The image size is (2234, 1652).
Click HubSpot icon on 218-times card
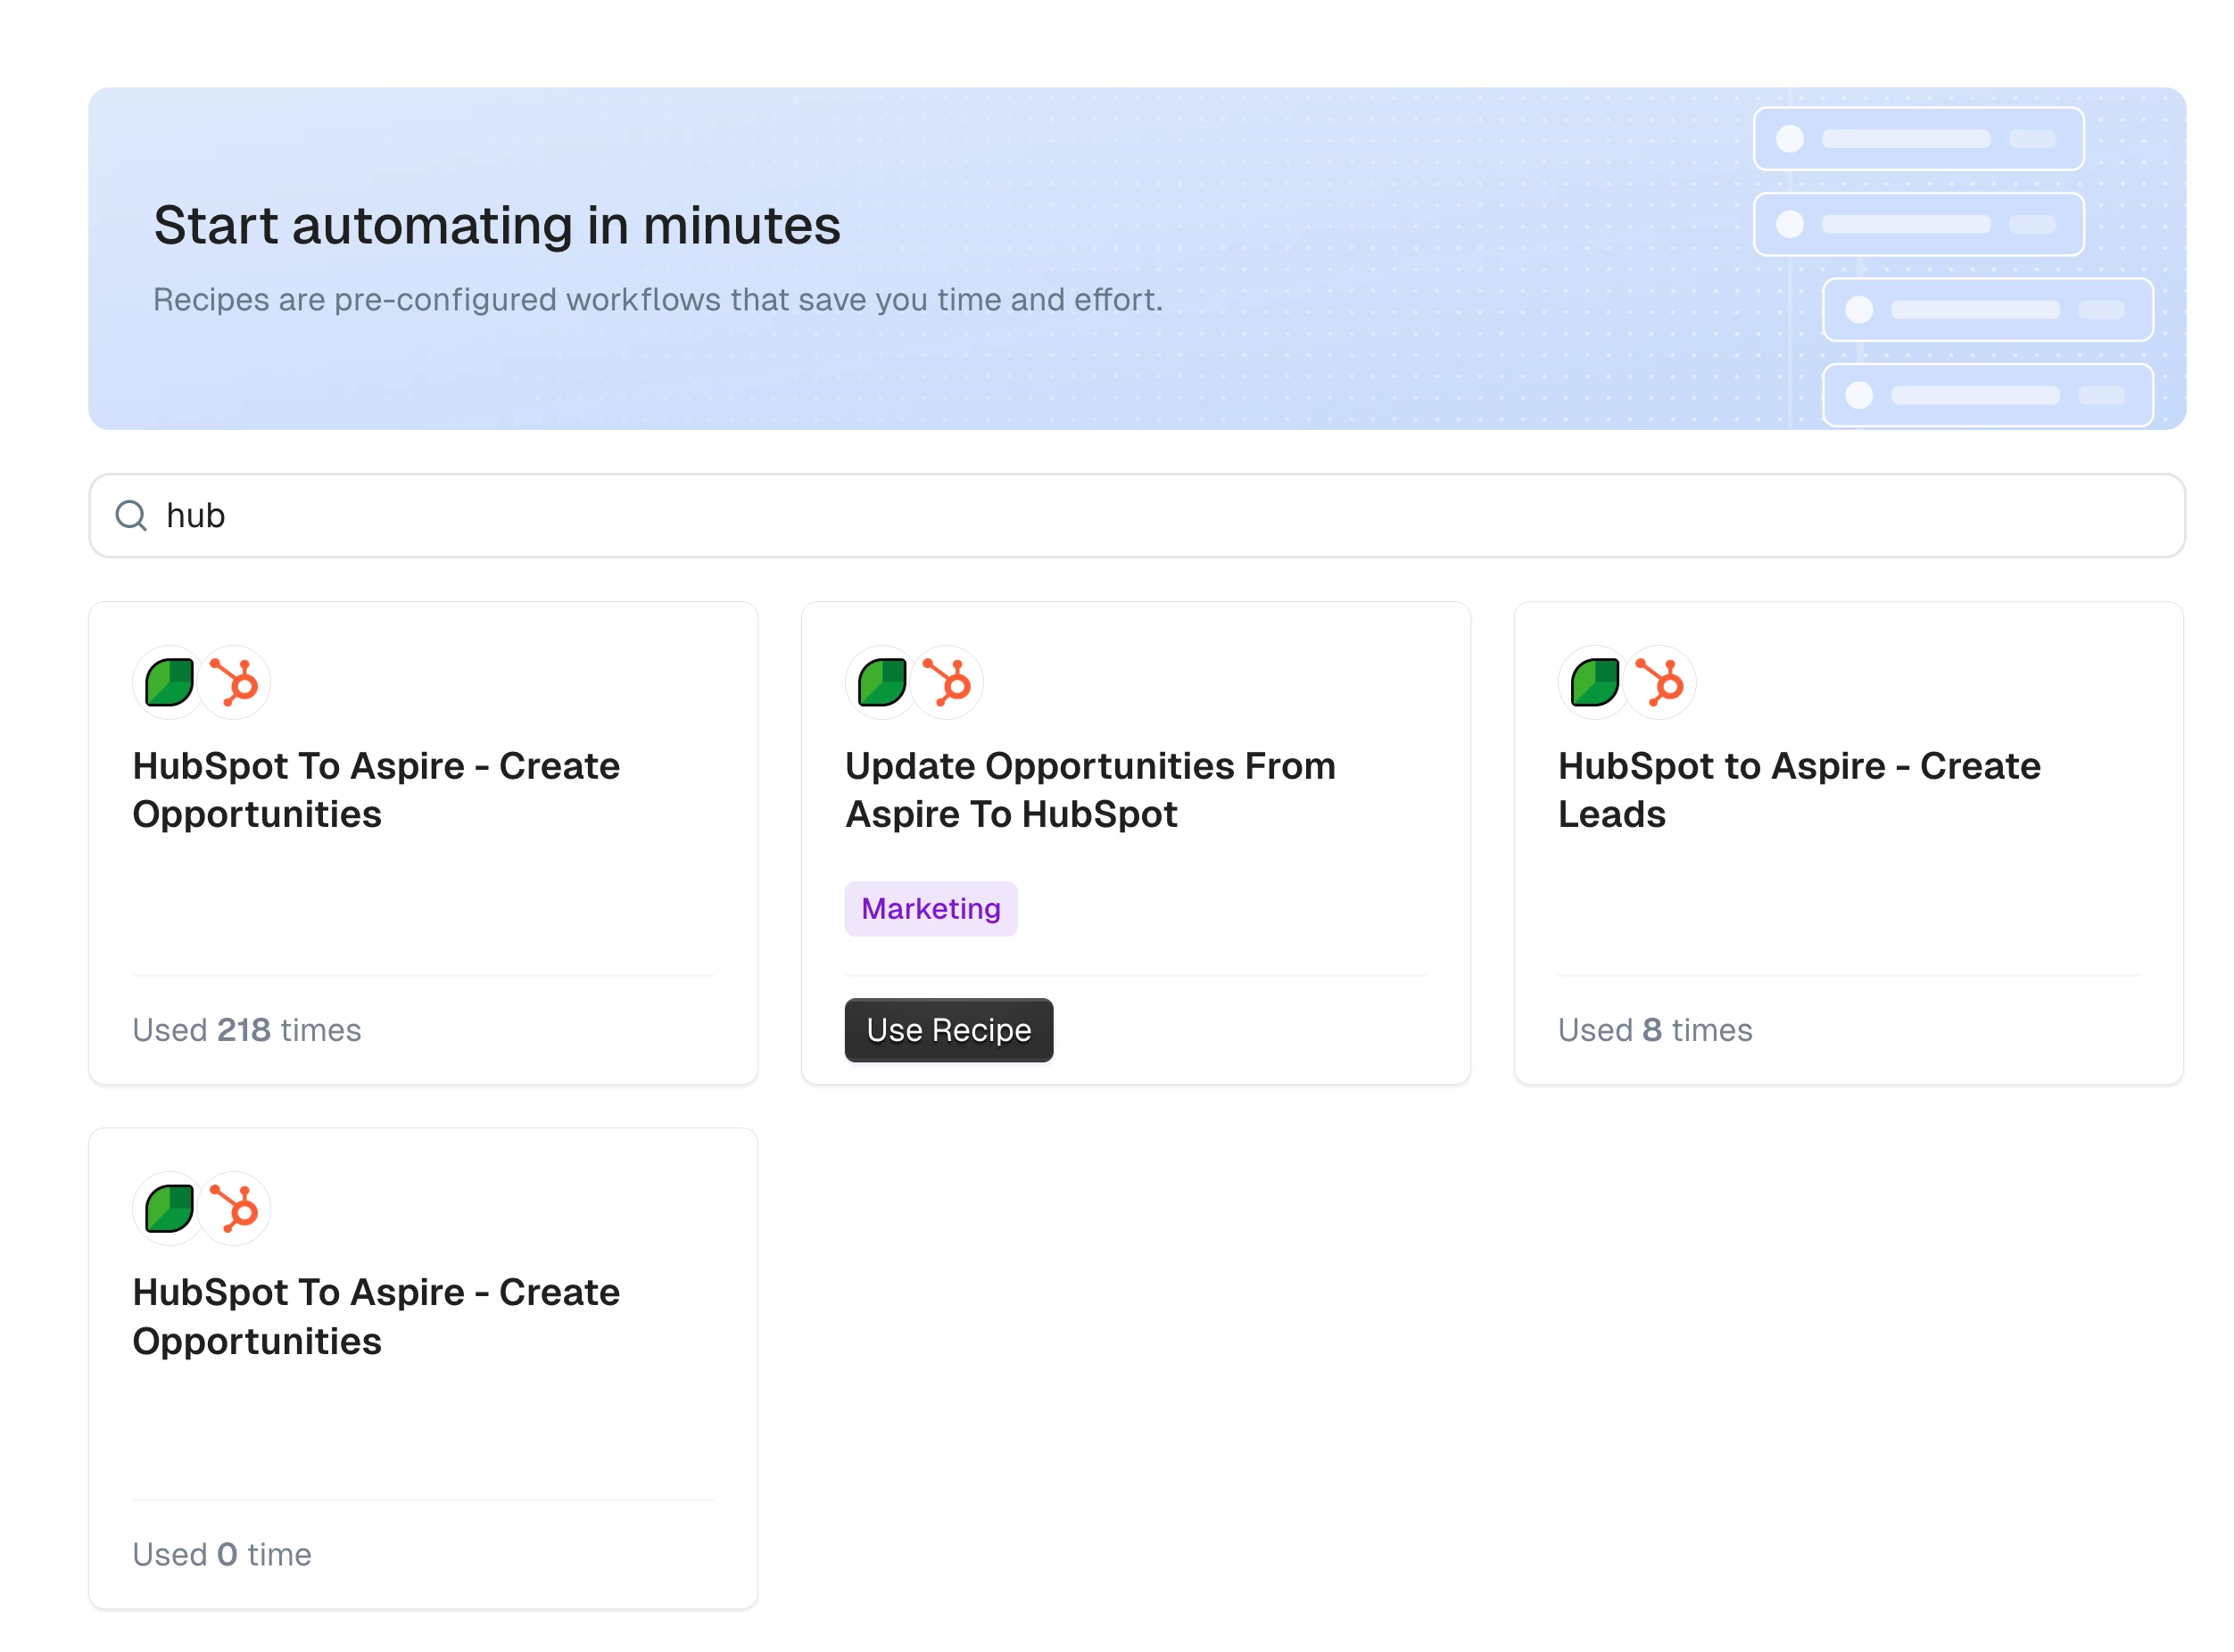234,683
